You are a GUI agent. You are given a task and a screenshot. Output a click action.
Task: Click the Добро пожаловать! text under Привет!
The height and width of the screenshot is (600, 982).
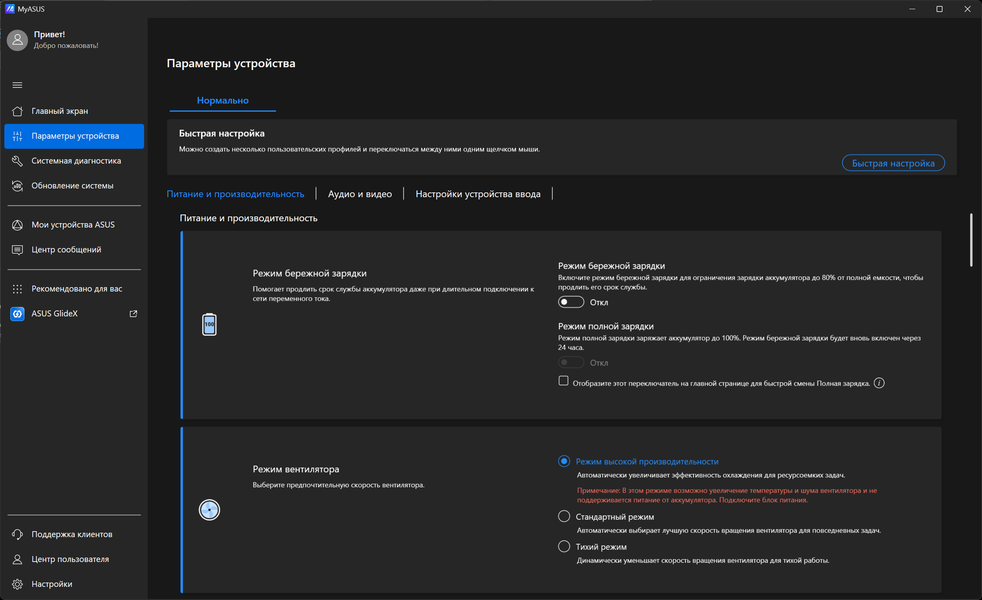[66, 46]
